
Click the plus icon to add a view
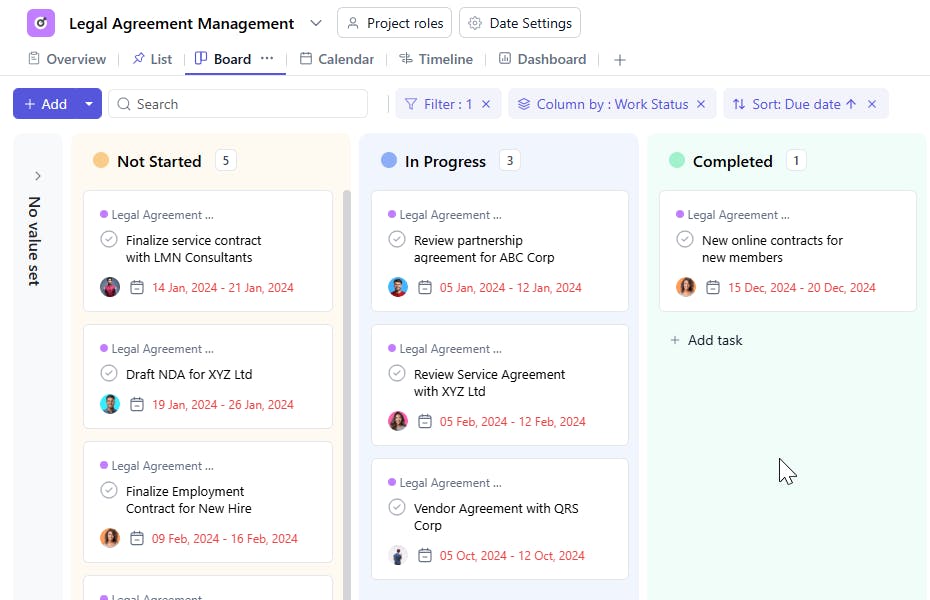(x=620, y=60)
